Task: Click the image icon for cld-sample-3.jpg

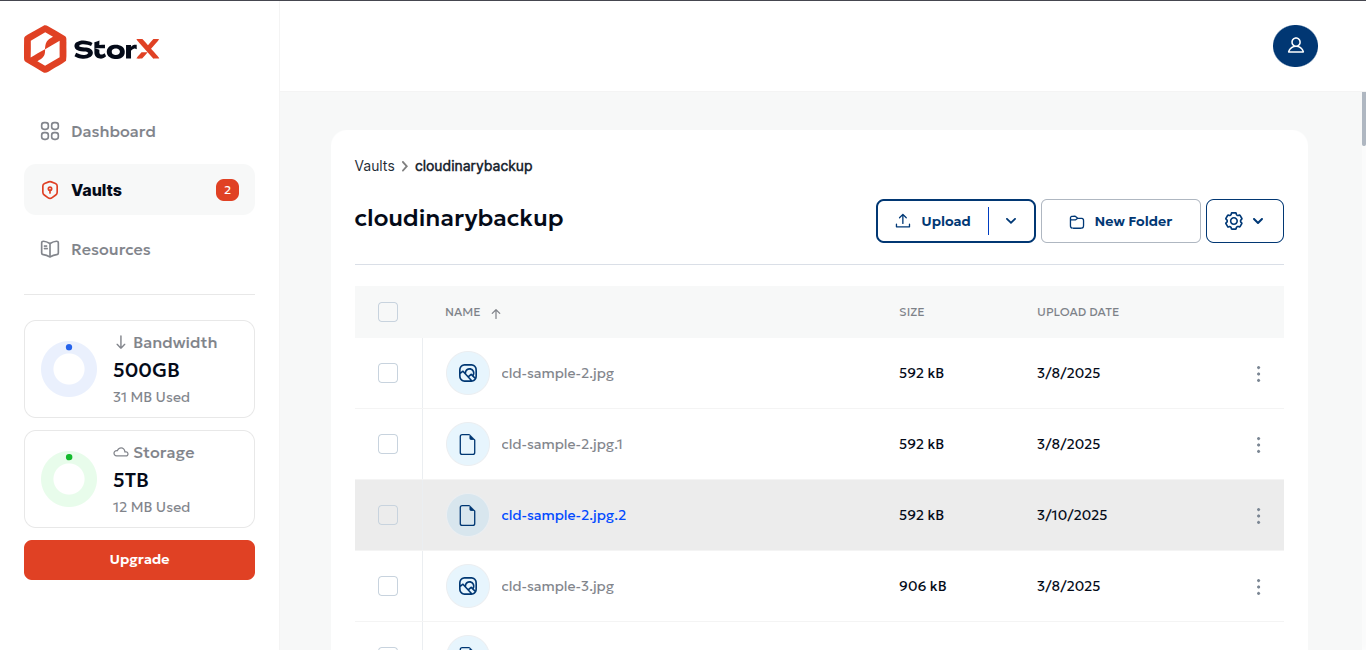Action: (468, 586)
